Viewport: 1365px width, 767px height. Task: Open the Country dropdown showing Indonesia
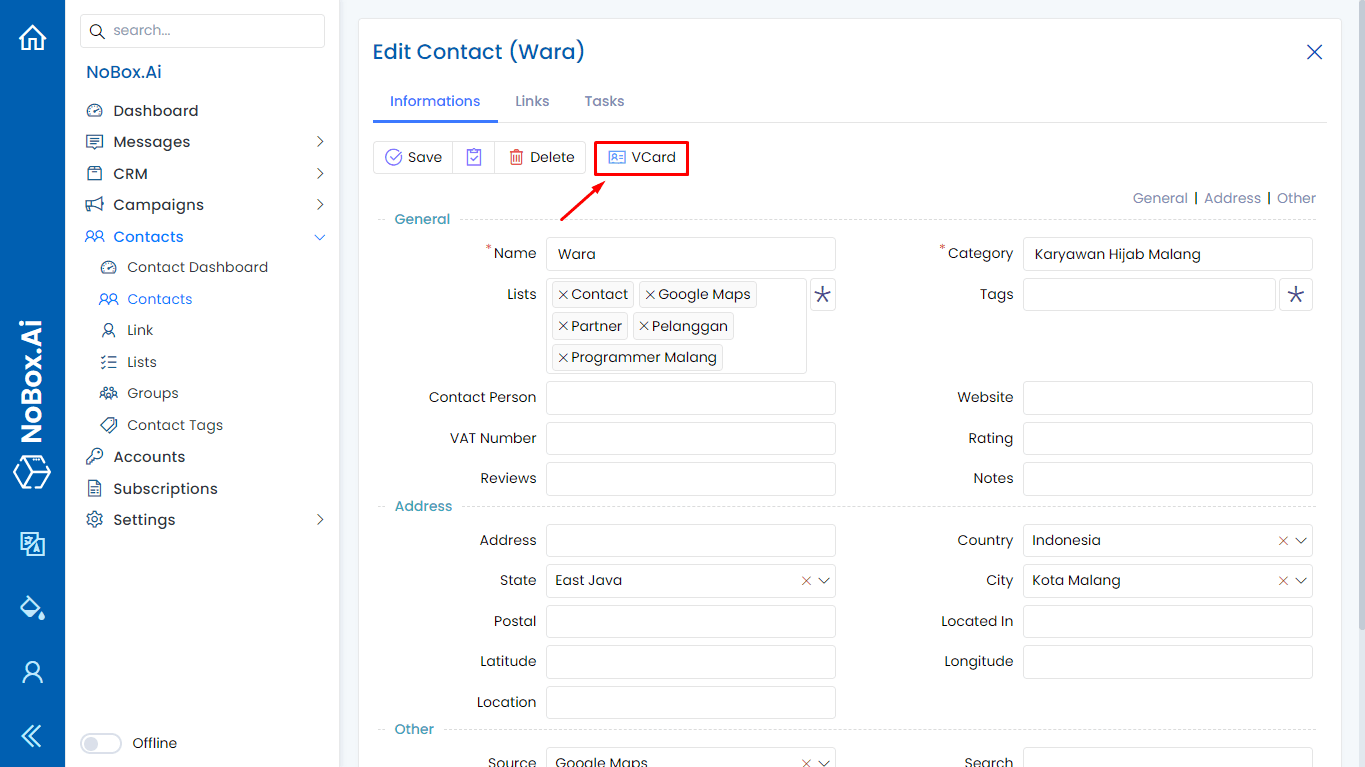pos(1302,540)
